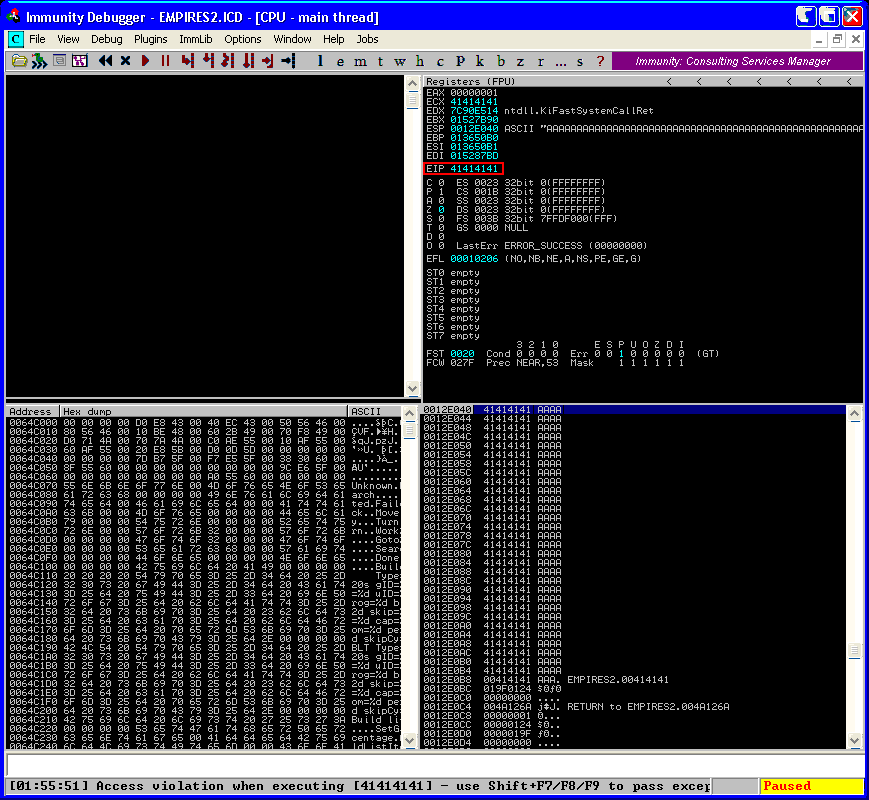Show Patches with the 'P' button
The width and height of the screenshot is (869, 800).
(460, 61)
